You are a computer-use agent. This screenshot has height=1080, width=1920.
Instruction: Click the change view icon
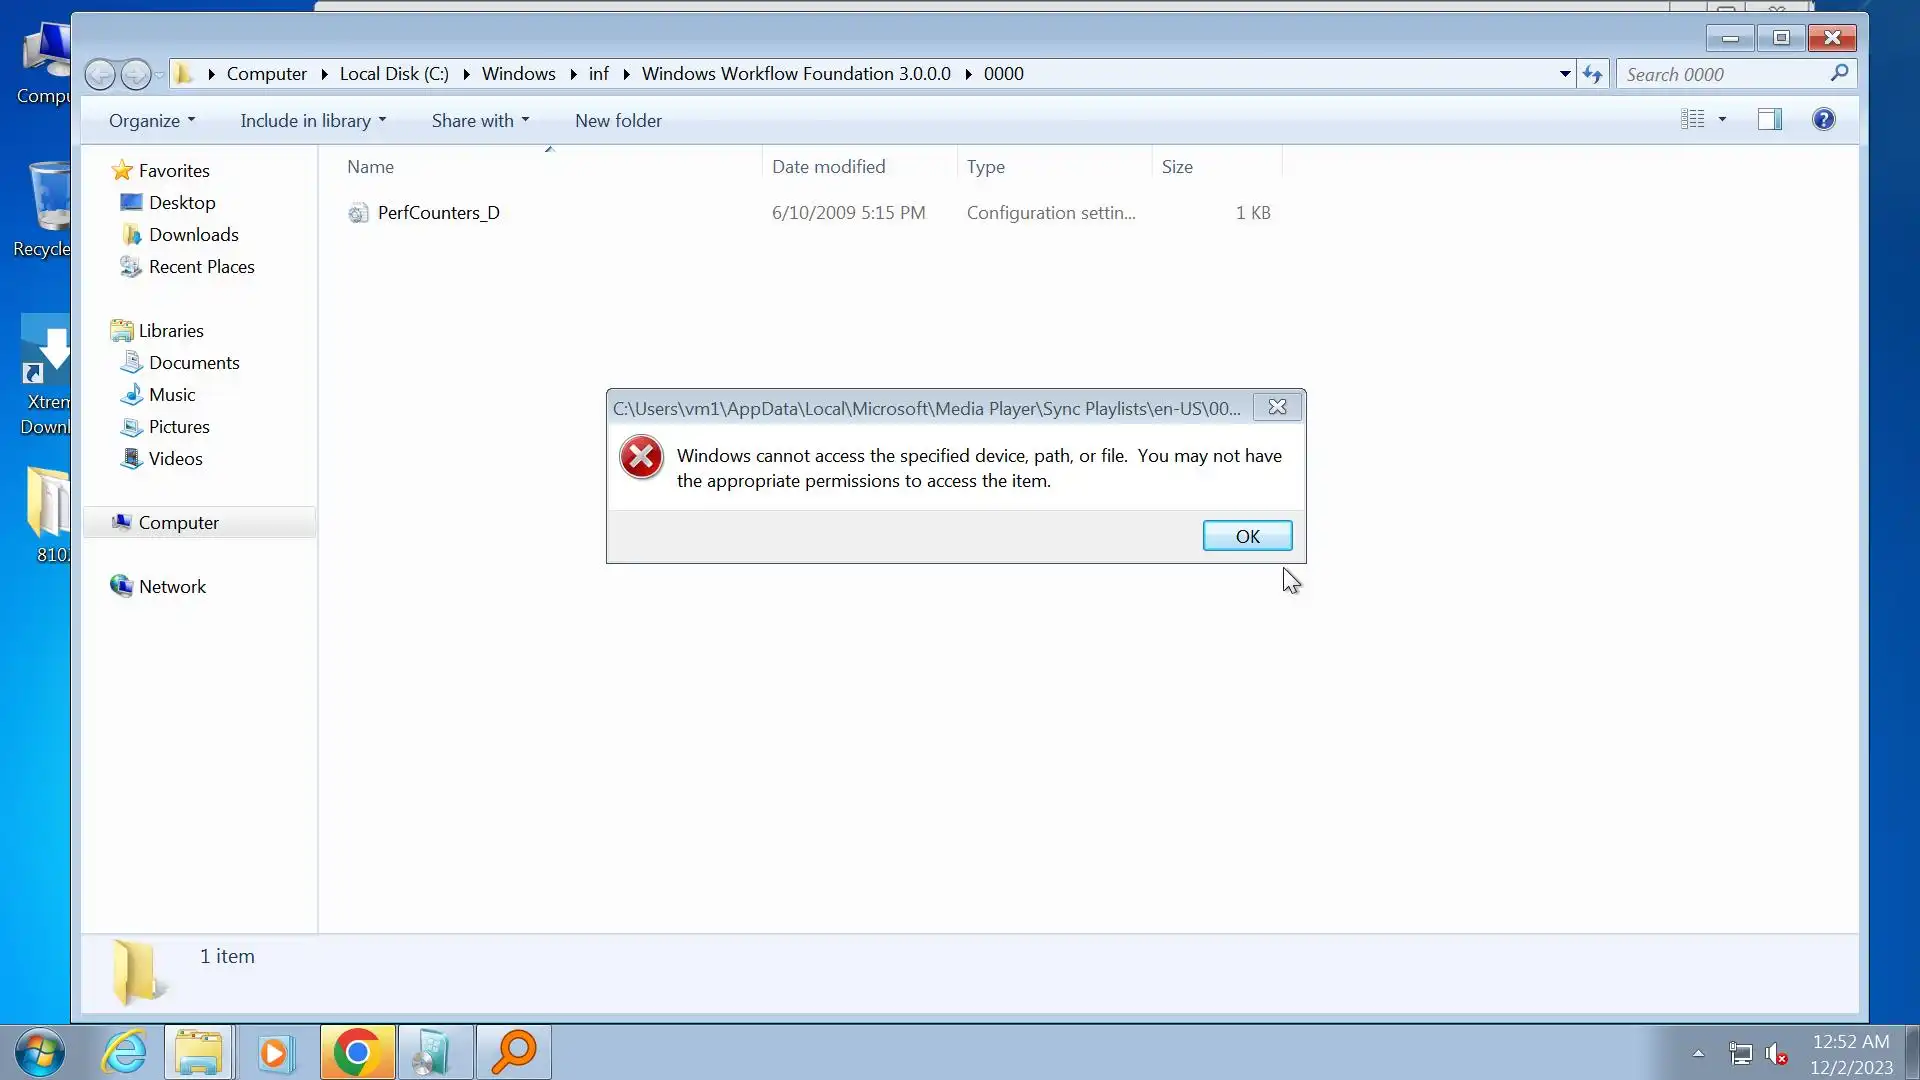[x=1692, y=120]
